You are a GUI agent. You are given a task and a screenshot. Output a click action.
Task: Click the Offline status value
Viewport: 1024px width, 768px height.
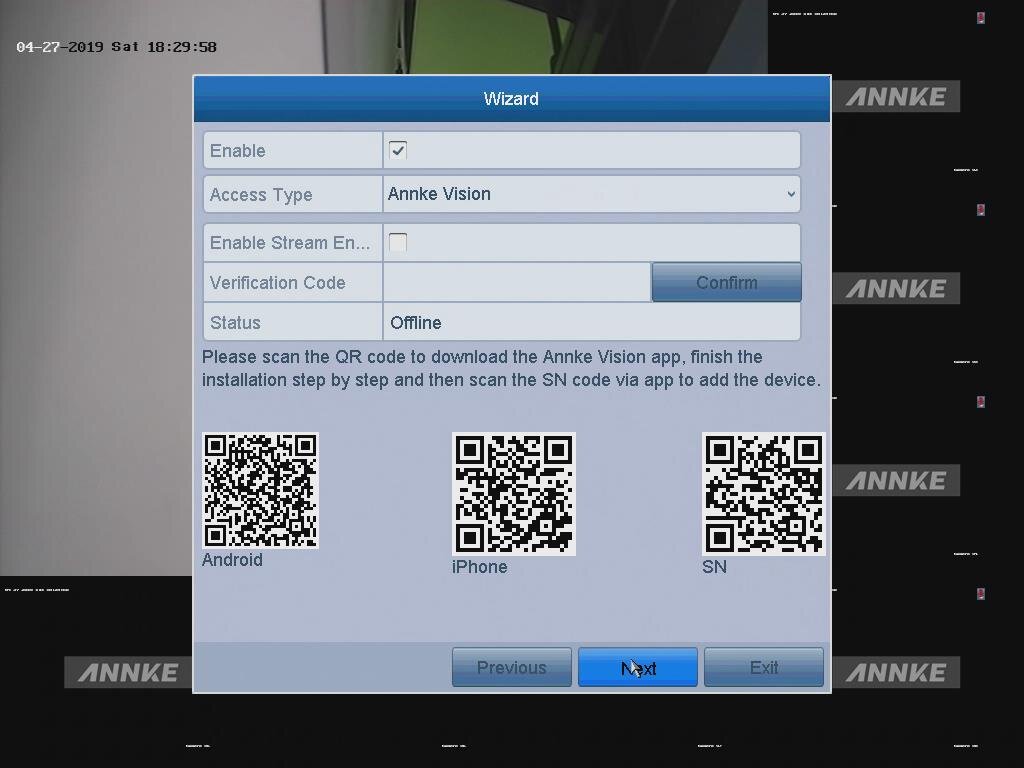(x=415, y=323)
